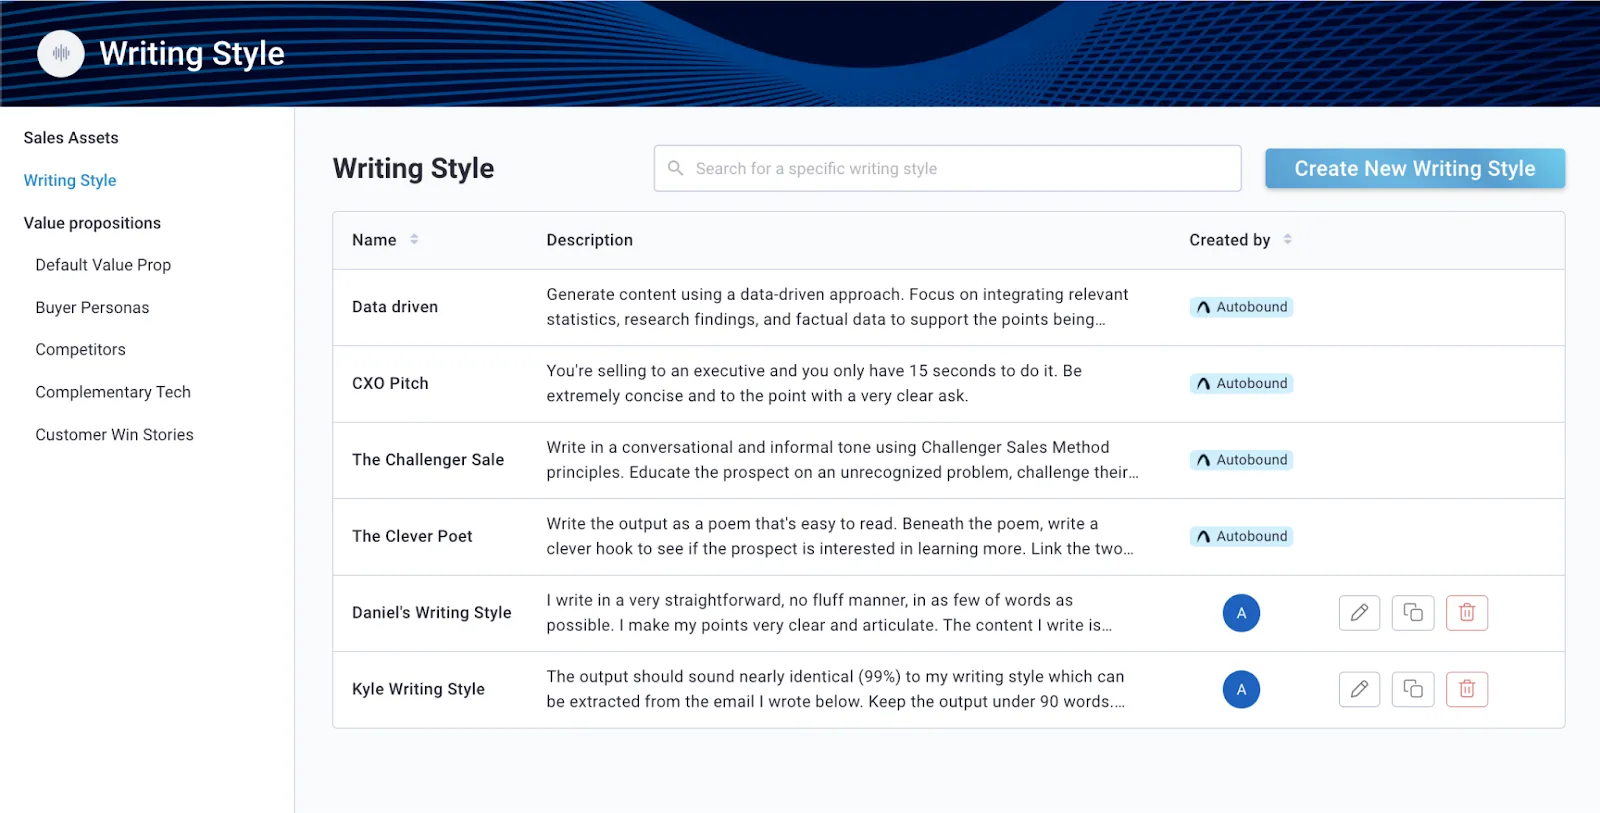Click CXO Pitch description text
Screen dimensions: 1600x813
click(x=814, y=383)
